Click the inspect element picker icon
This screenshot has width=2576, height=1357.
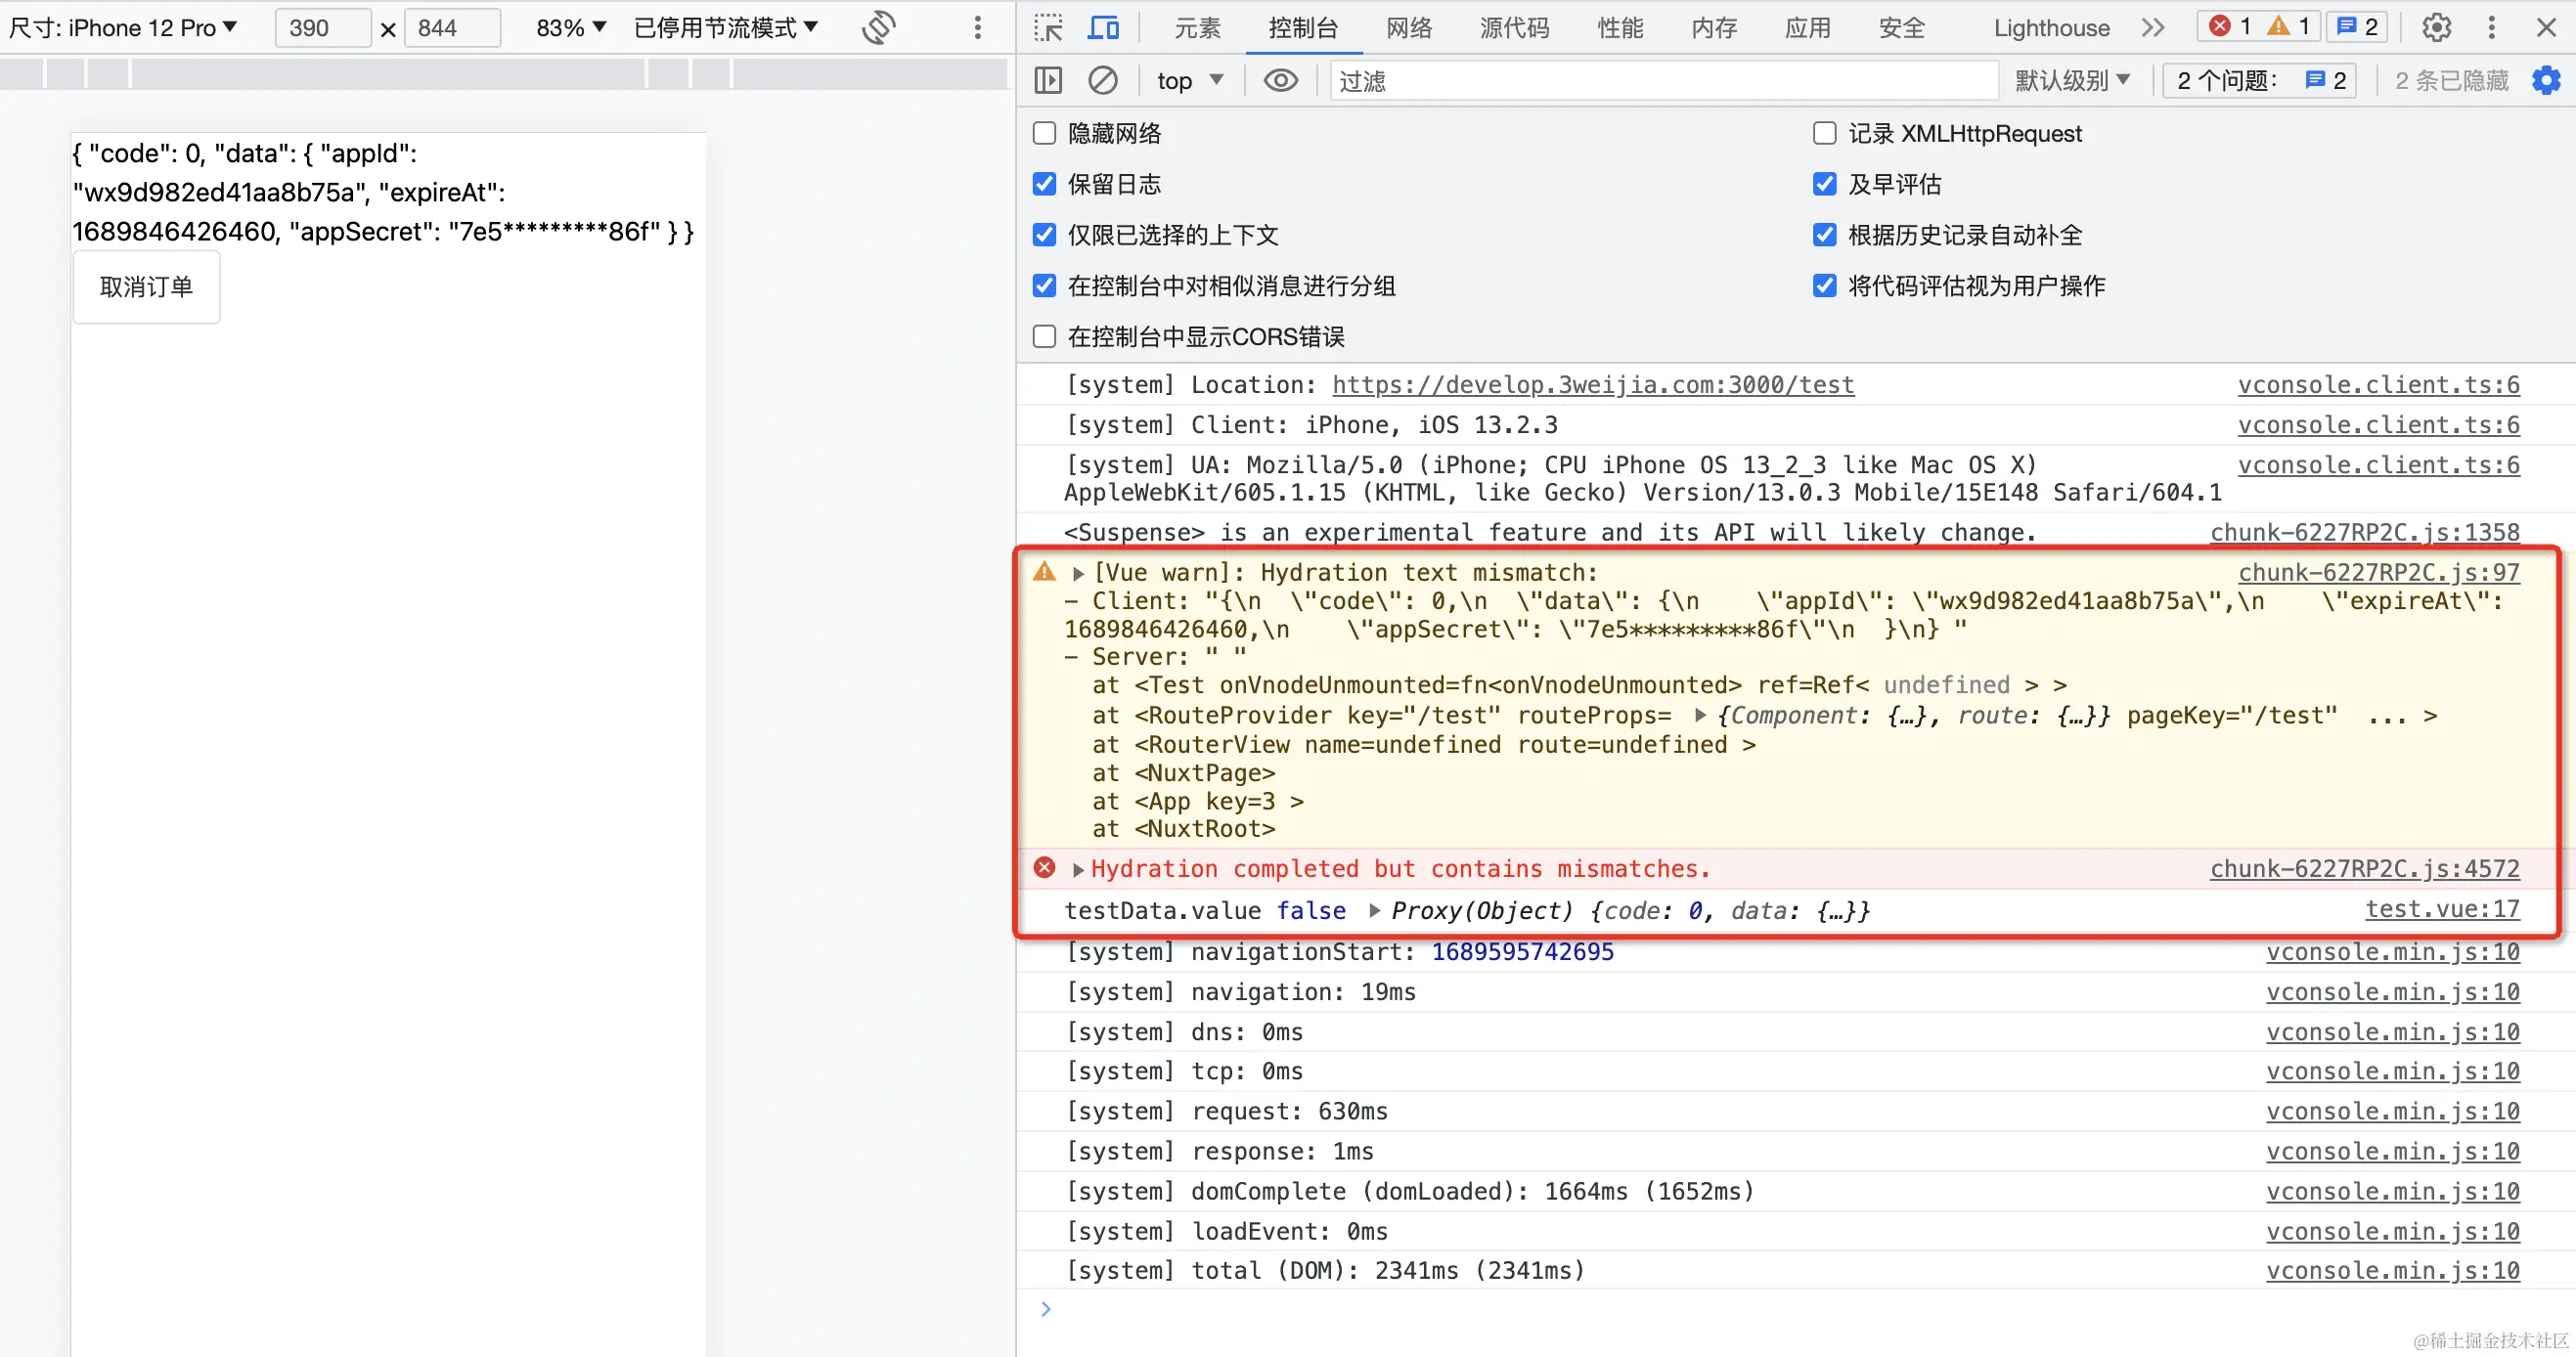(1047, 28)
